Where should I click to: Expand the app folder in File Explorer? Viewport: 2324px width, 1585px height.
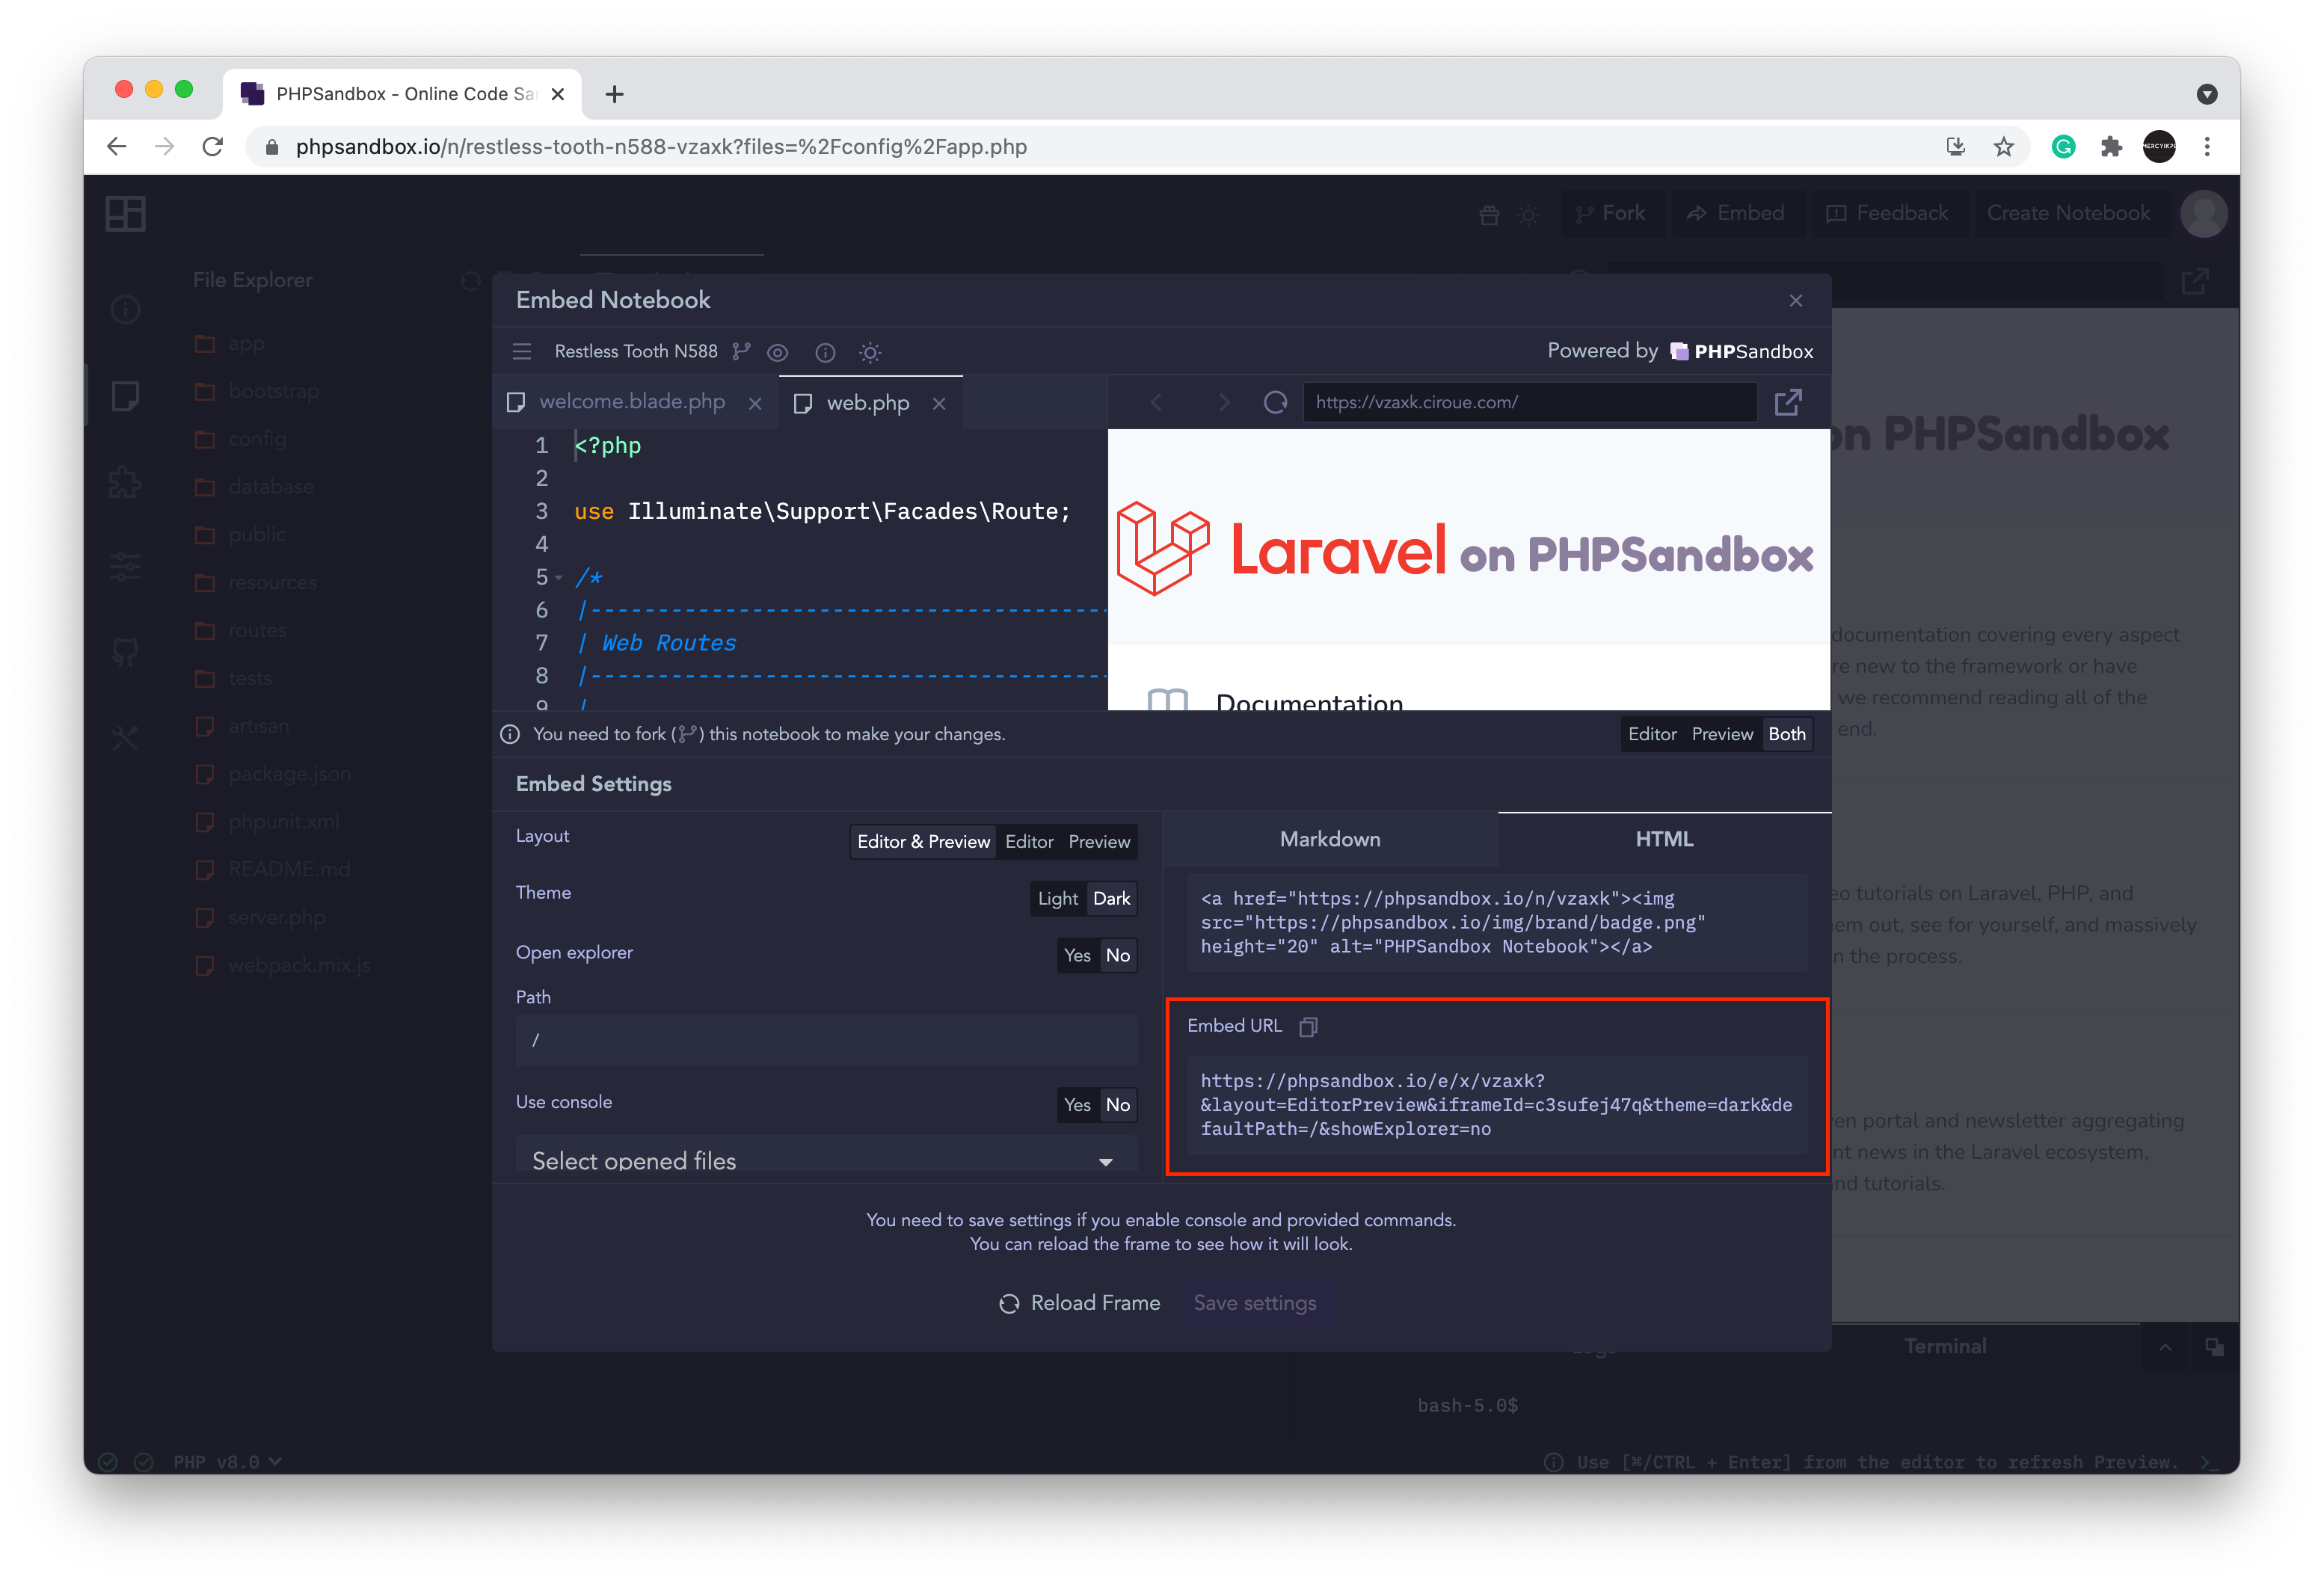point(230,344)
